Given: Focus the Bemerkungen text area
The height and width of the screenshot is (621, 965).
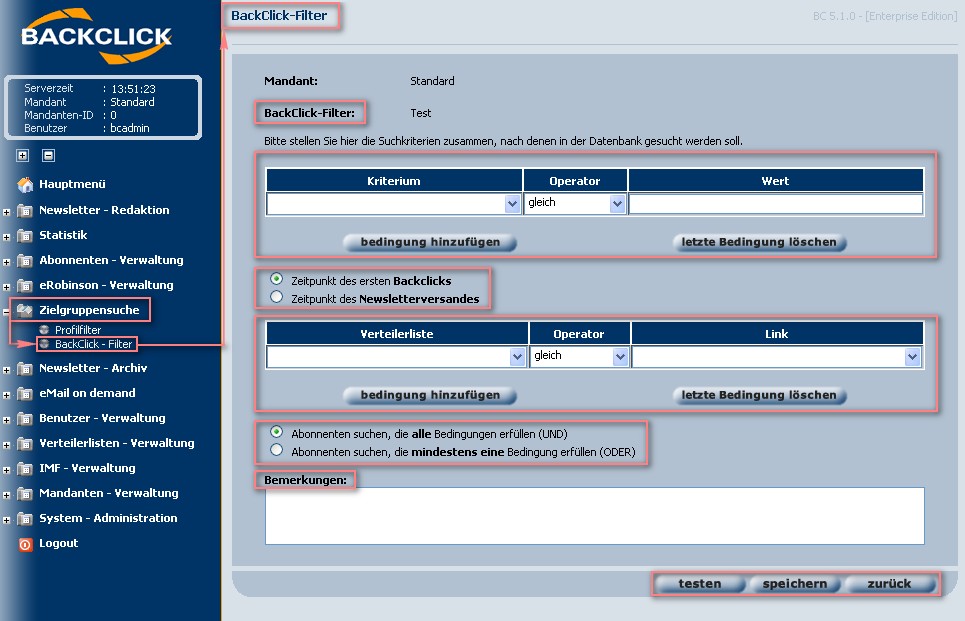Looking at the screenshot, I should [595, 516].
